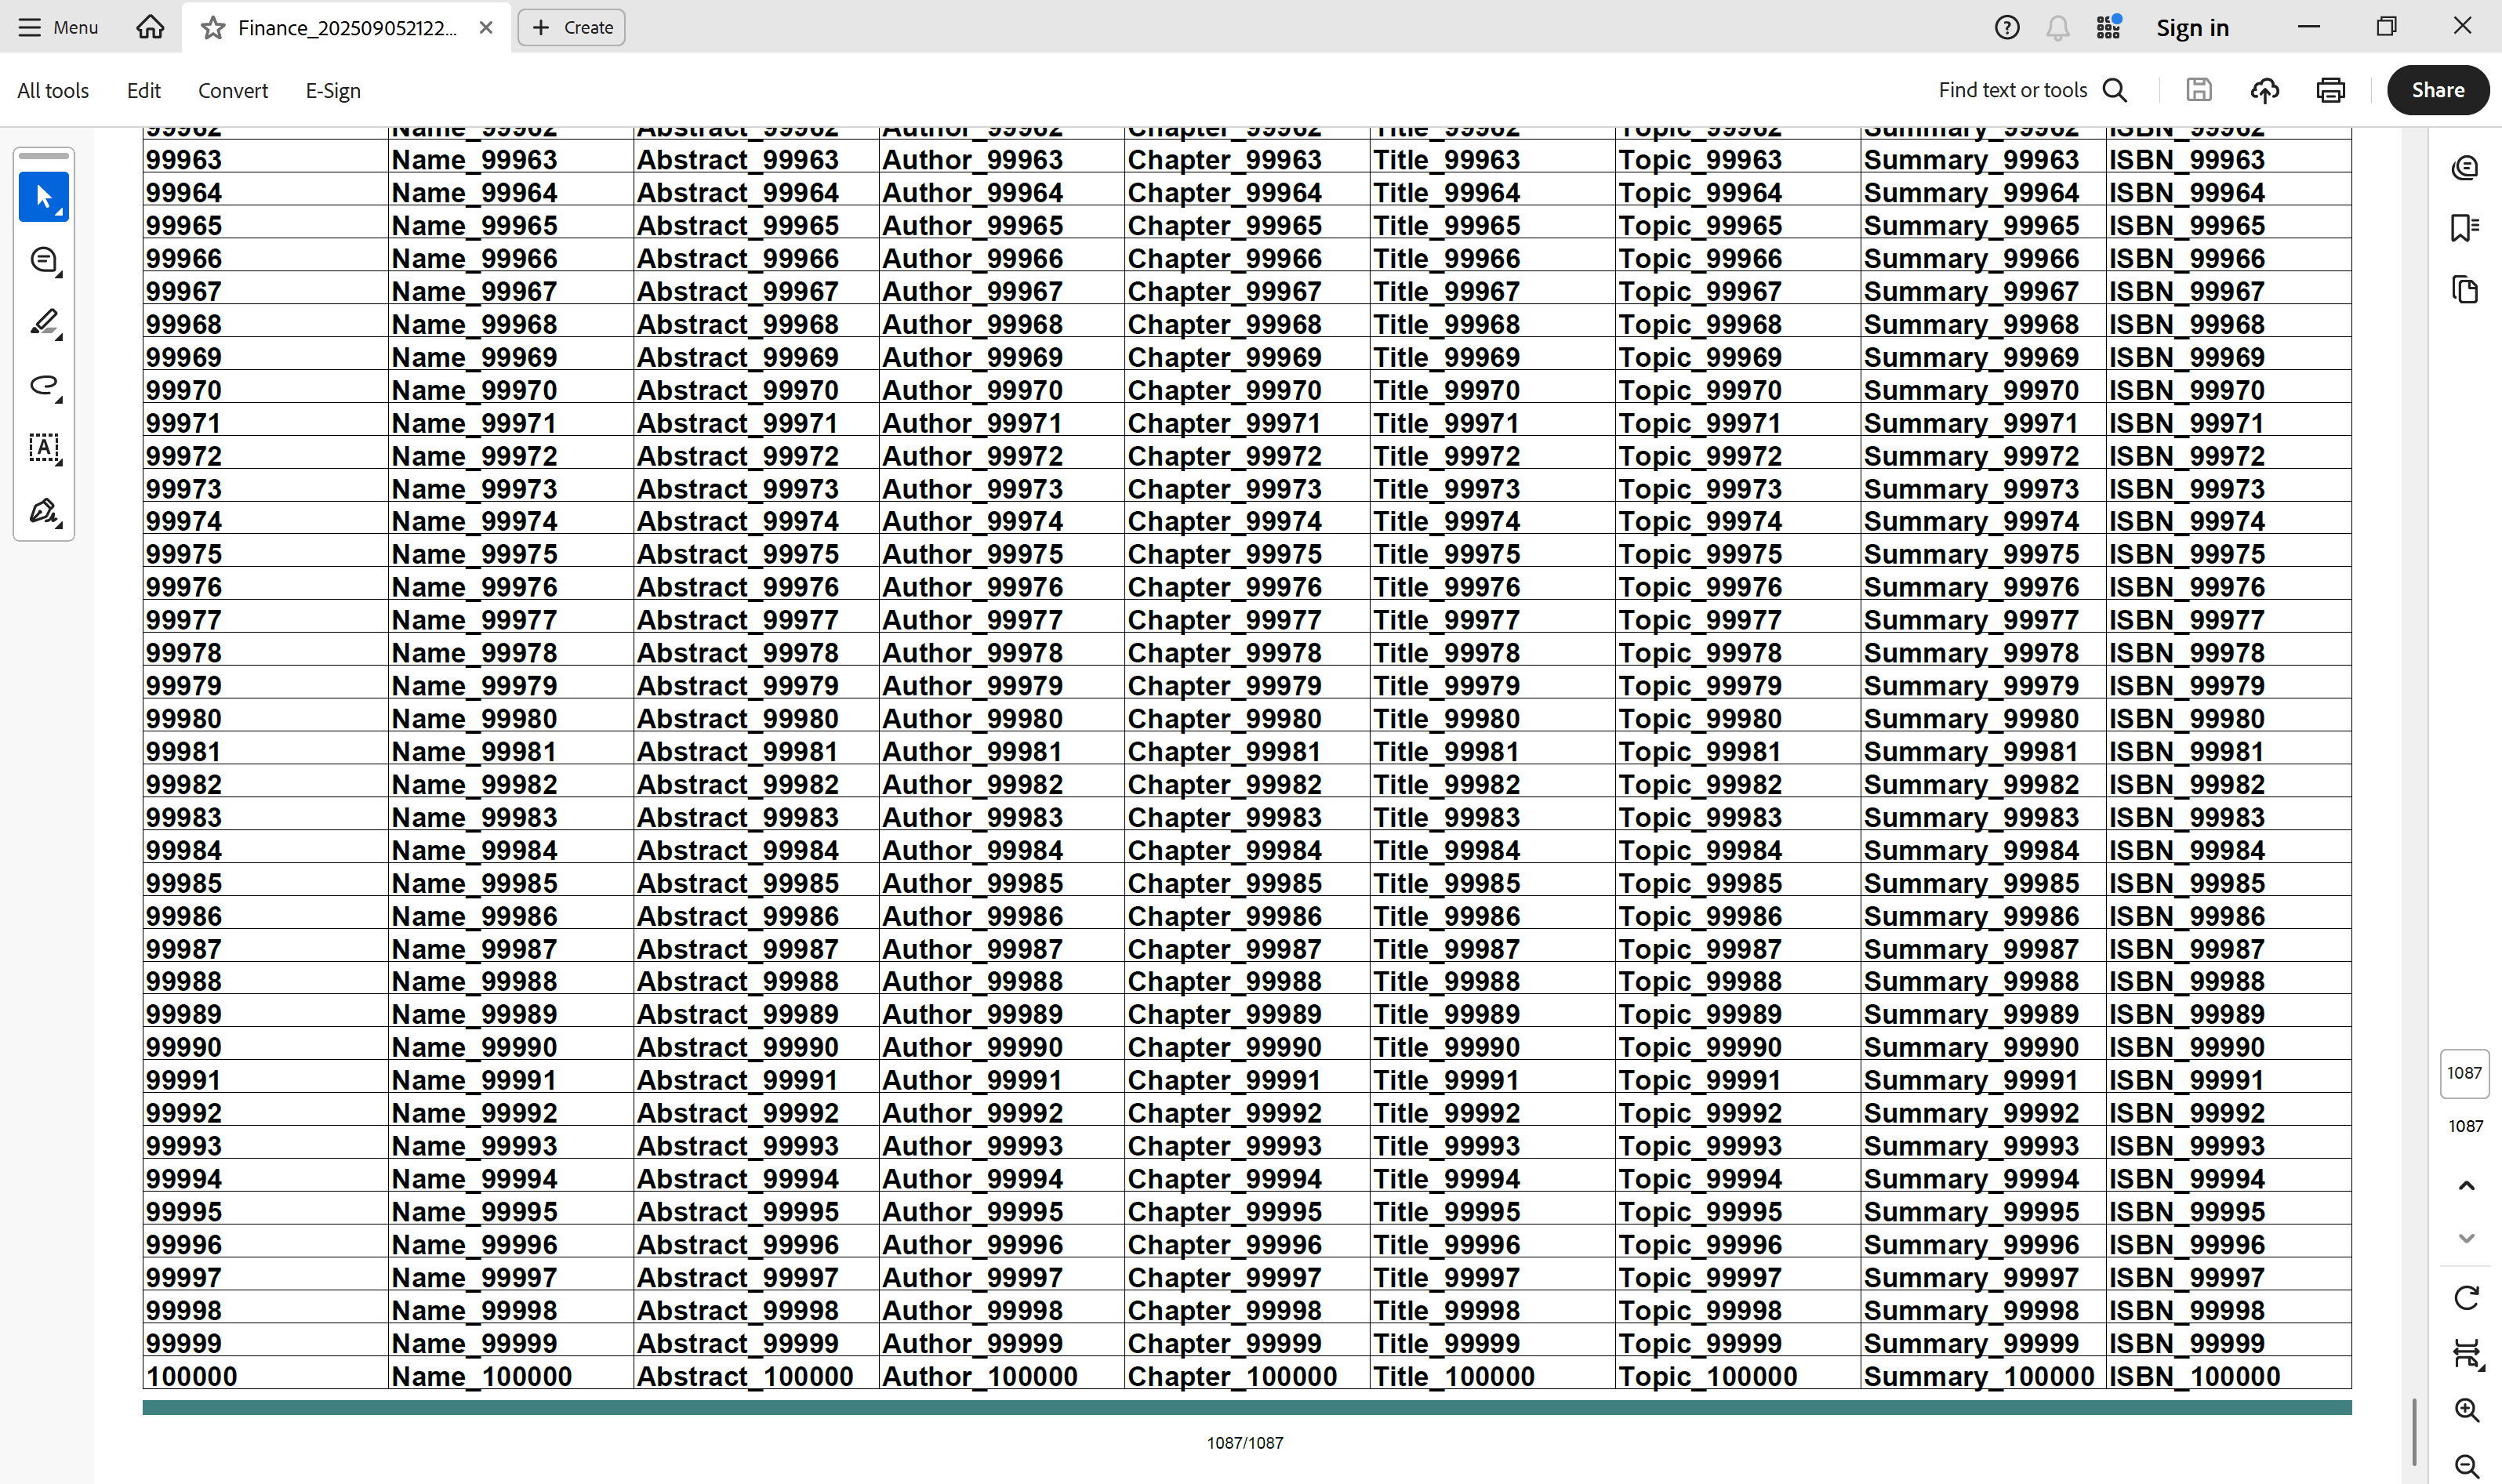The height and width of the screenshot is (1484, 2502).
Task: Open the Fill & Sign tool
Action: 43,512
